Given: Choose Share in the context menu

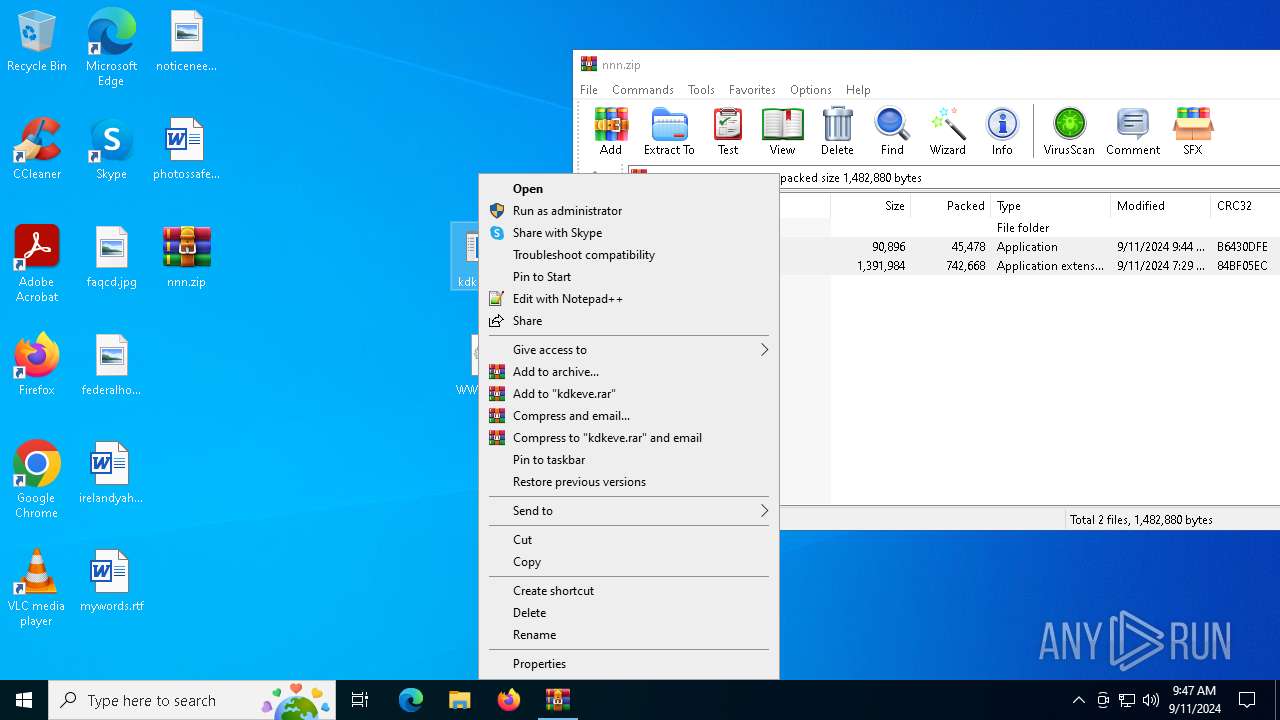Looking at the screenshot, I should click(x=629, y=321).
